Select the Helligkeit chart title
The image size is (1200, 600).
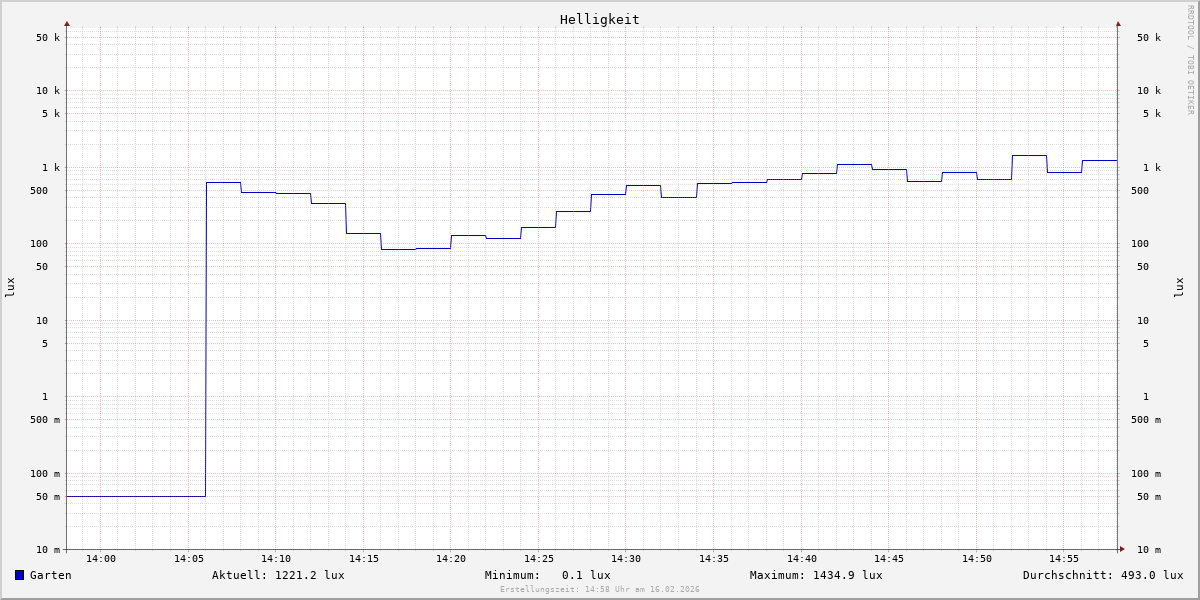click(x=599, y=19)
